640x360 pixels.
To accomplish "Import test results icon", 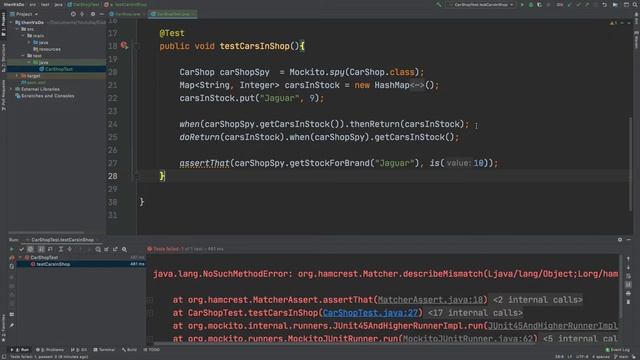I will click(107, 249).
